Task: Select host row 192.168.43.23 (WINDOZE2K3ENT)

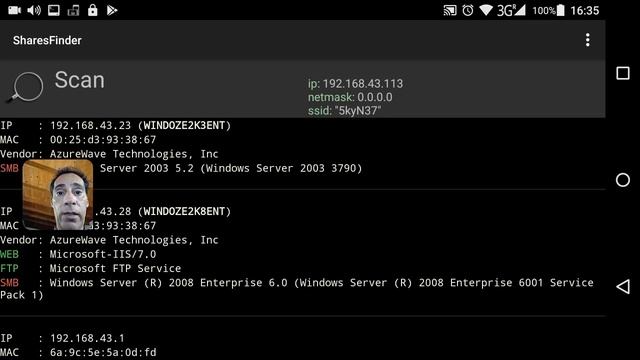Action: 116,125
